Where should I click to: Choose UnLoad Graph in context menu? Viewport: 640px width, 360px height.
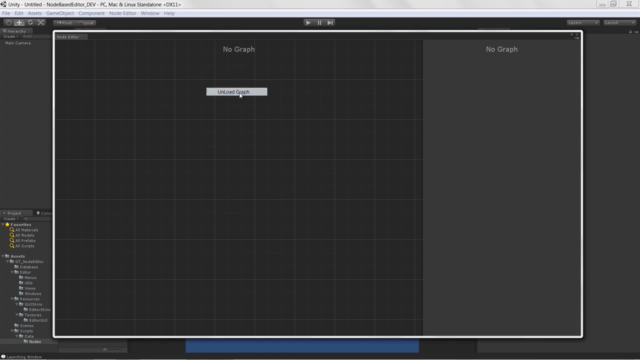coord(237,92)
